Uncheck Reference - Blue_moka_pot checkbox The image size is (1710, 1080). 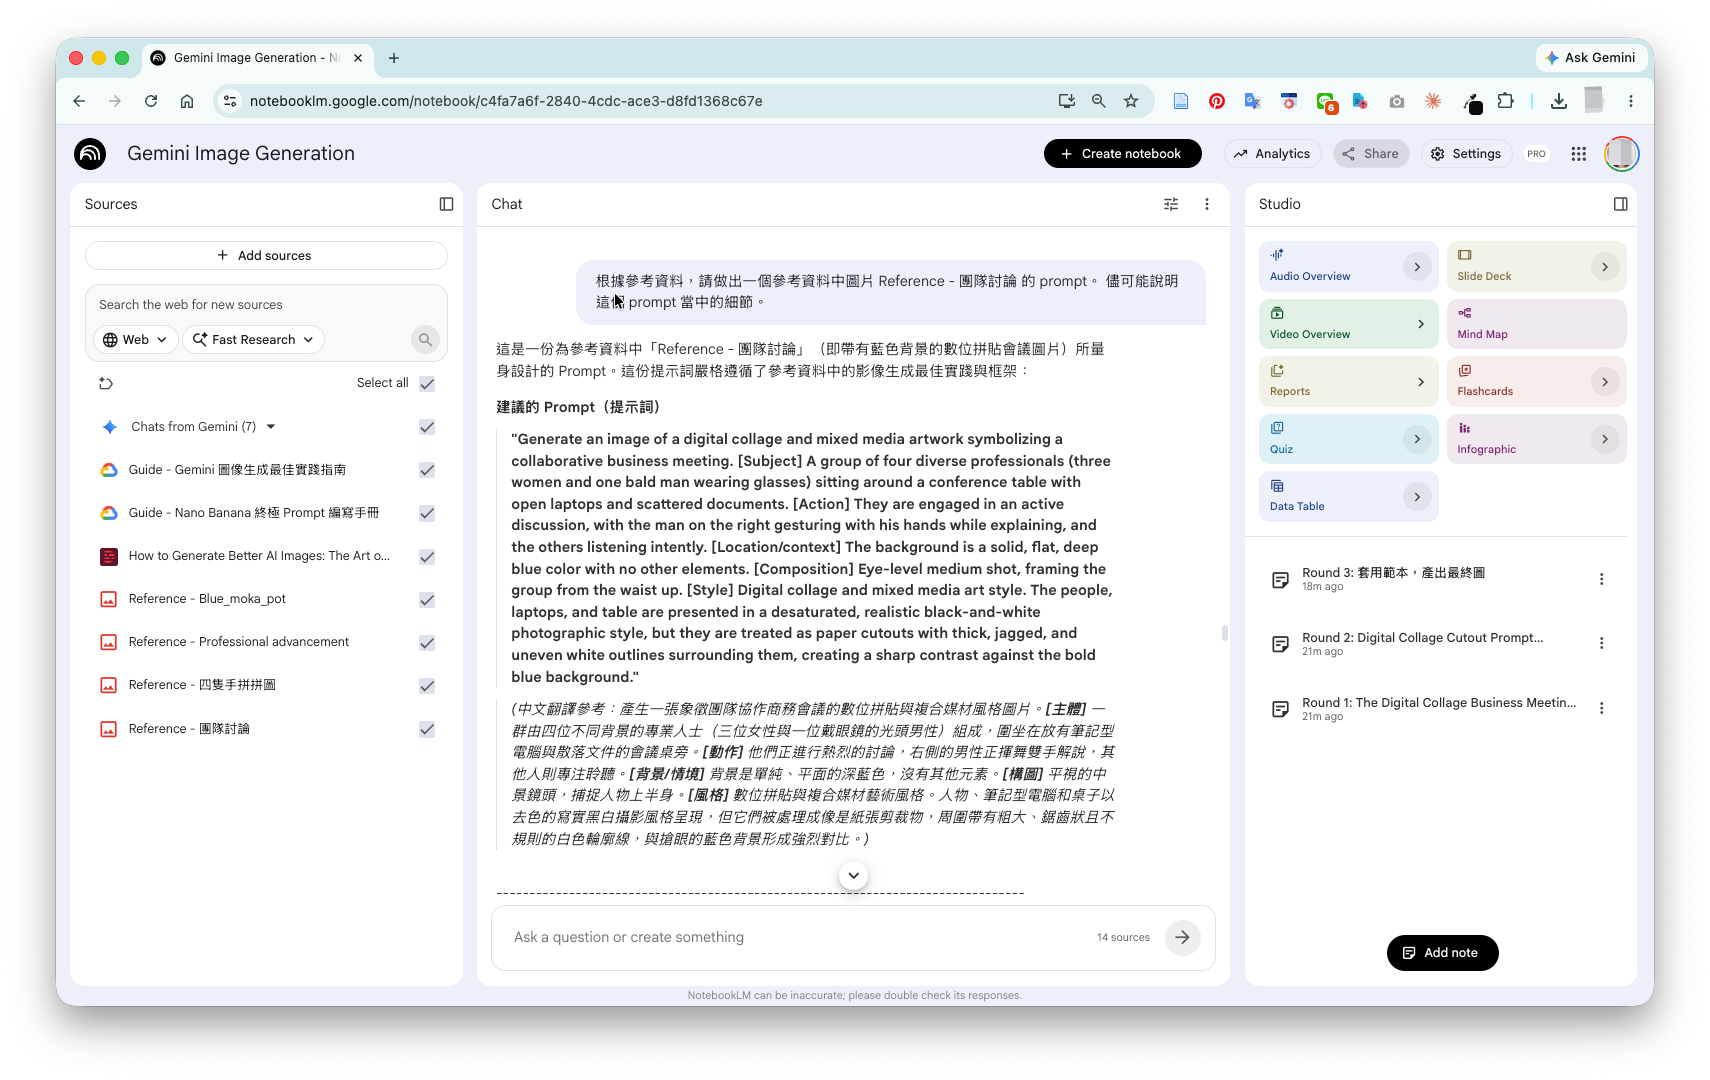point(427,600)
